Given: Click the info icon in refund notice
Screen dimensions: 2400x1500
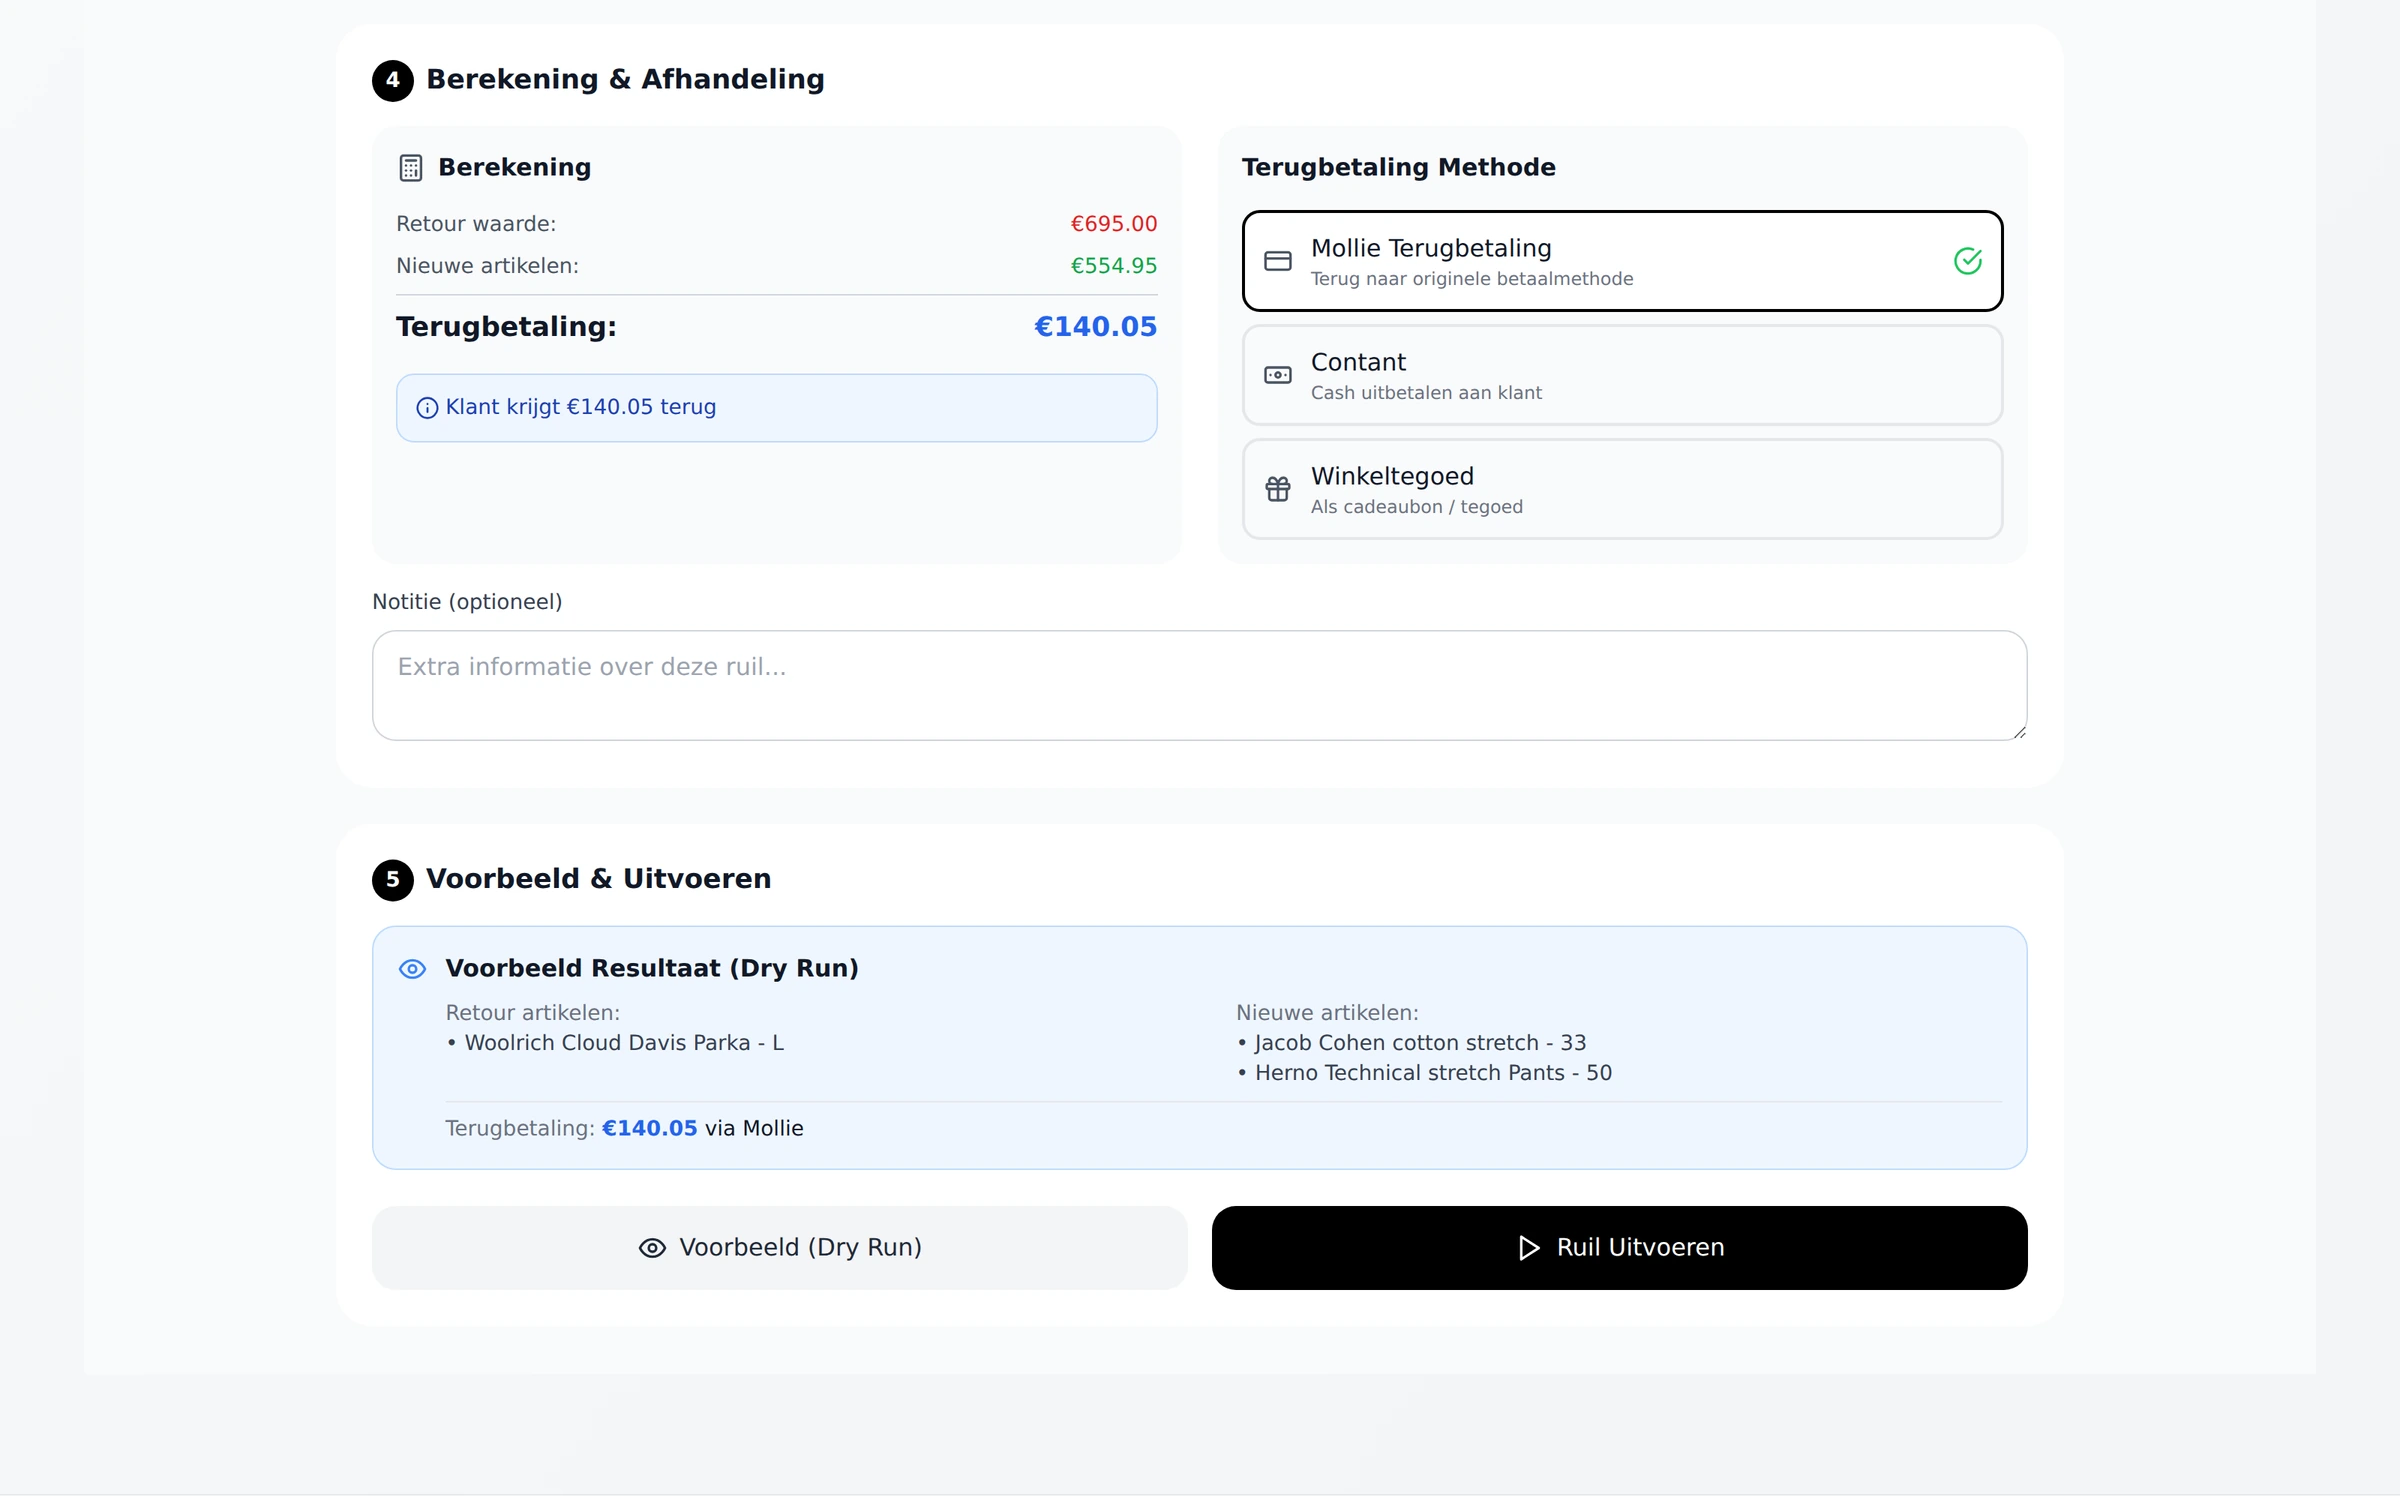Looking at the screenshot, I should click(427, 408).
